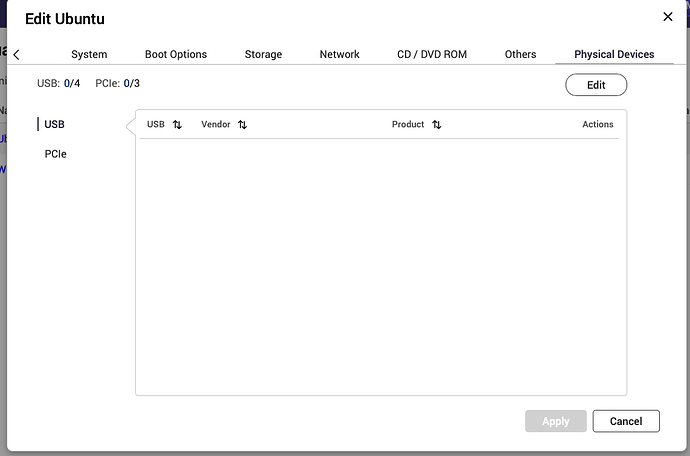
Task: Open the CD / DVD ROM tab
Action: [x=432, y=54]
